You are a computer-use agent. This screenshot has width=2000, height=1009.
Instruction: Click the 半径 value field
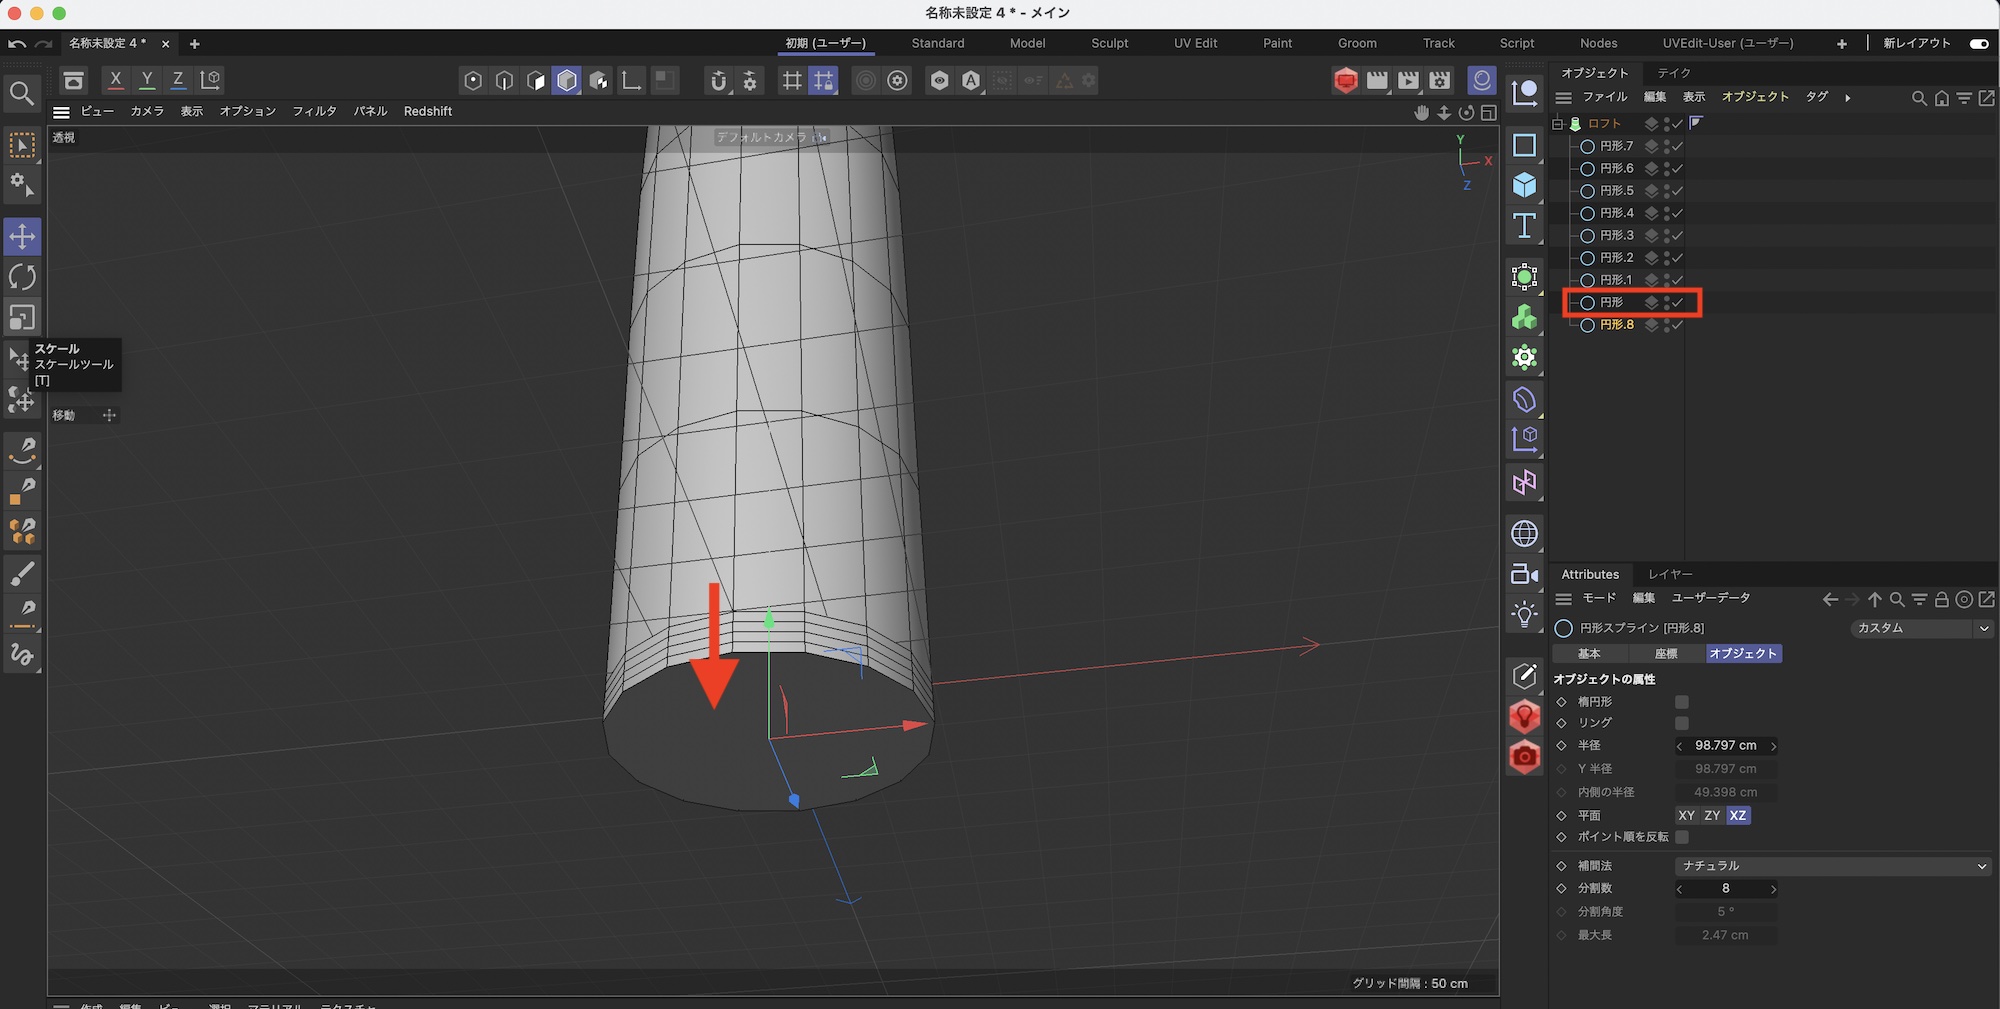click(x=1725, y=746)
